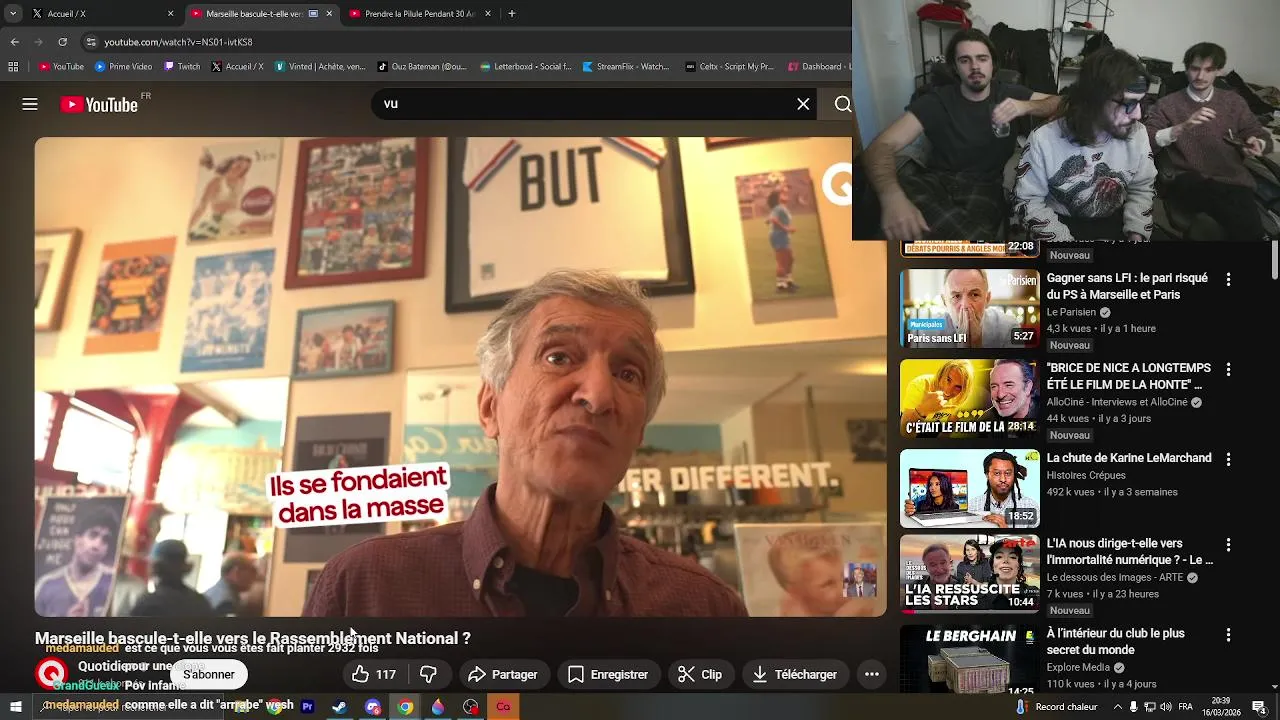Open 'L'IA nous dirige-t-elle' video title
Image resolution: width=1280 pixels, height=720 pixels.
[1130, 552]
